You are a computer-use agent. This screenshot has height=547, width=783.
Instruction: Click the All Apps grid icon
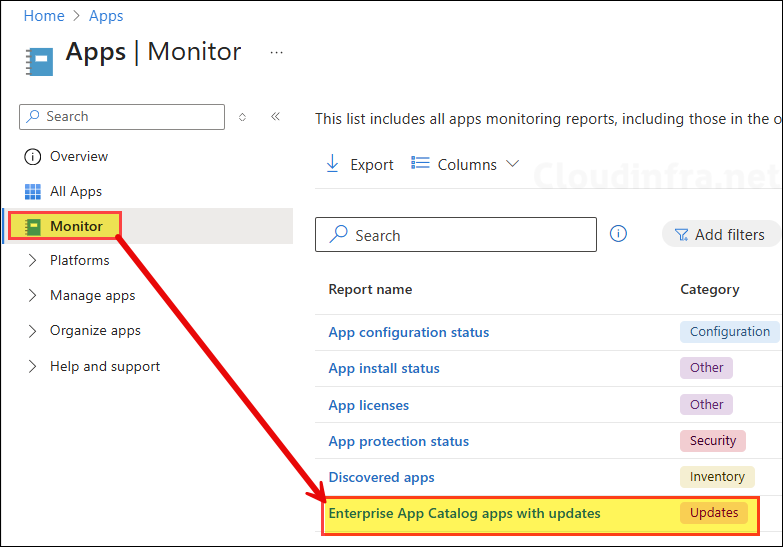click(x=32, y=192)
